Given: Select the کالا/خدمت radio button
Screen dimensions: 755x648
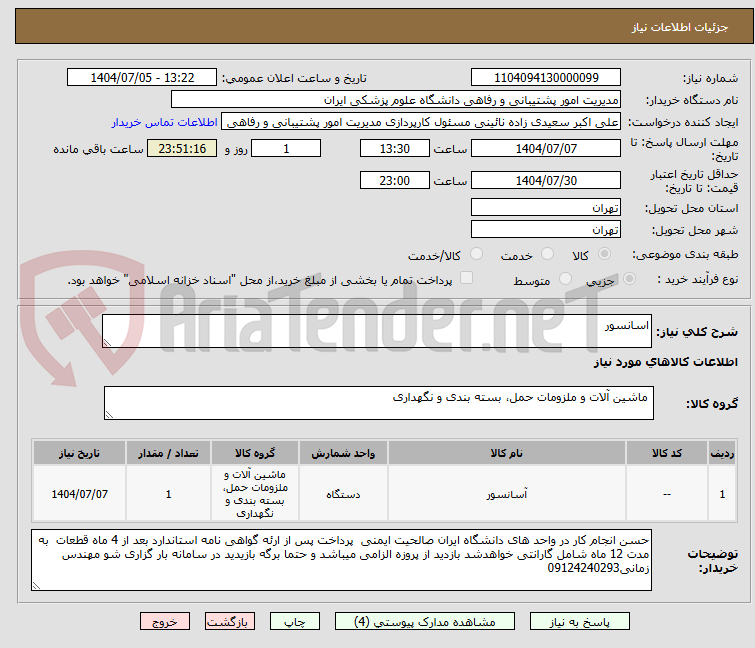Looking at the screenshot, I should (476, 254).
